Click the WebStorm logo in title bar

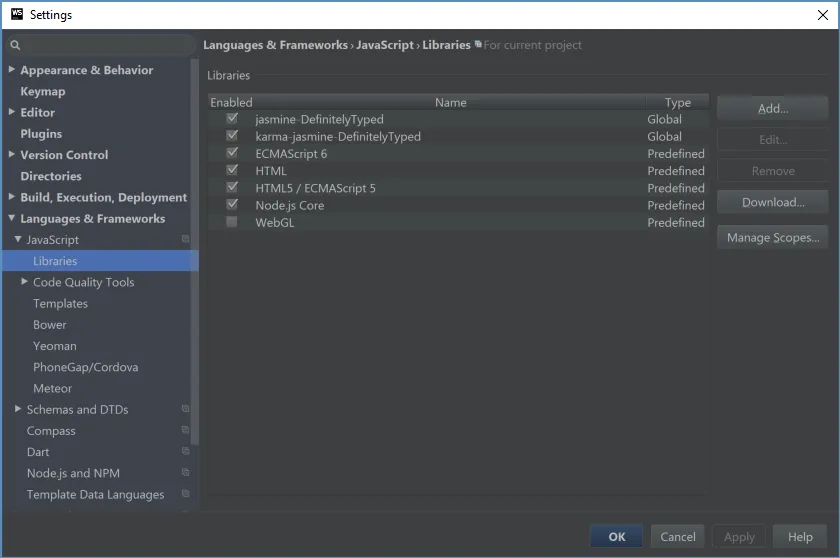coord(17,14)
